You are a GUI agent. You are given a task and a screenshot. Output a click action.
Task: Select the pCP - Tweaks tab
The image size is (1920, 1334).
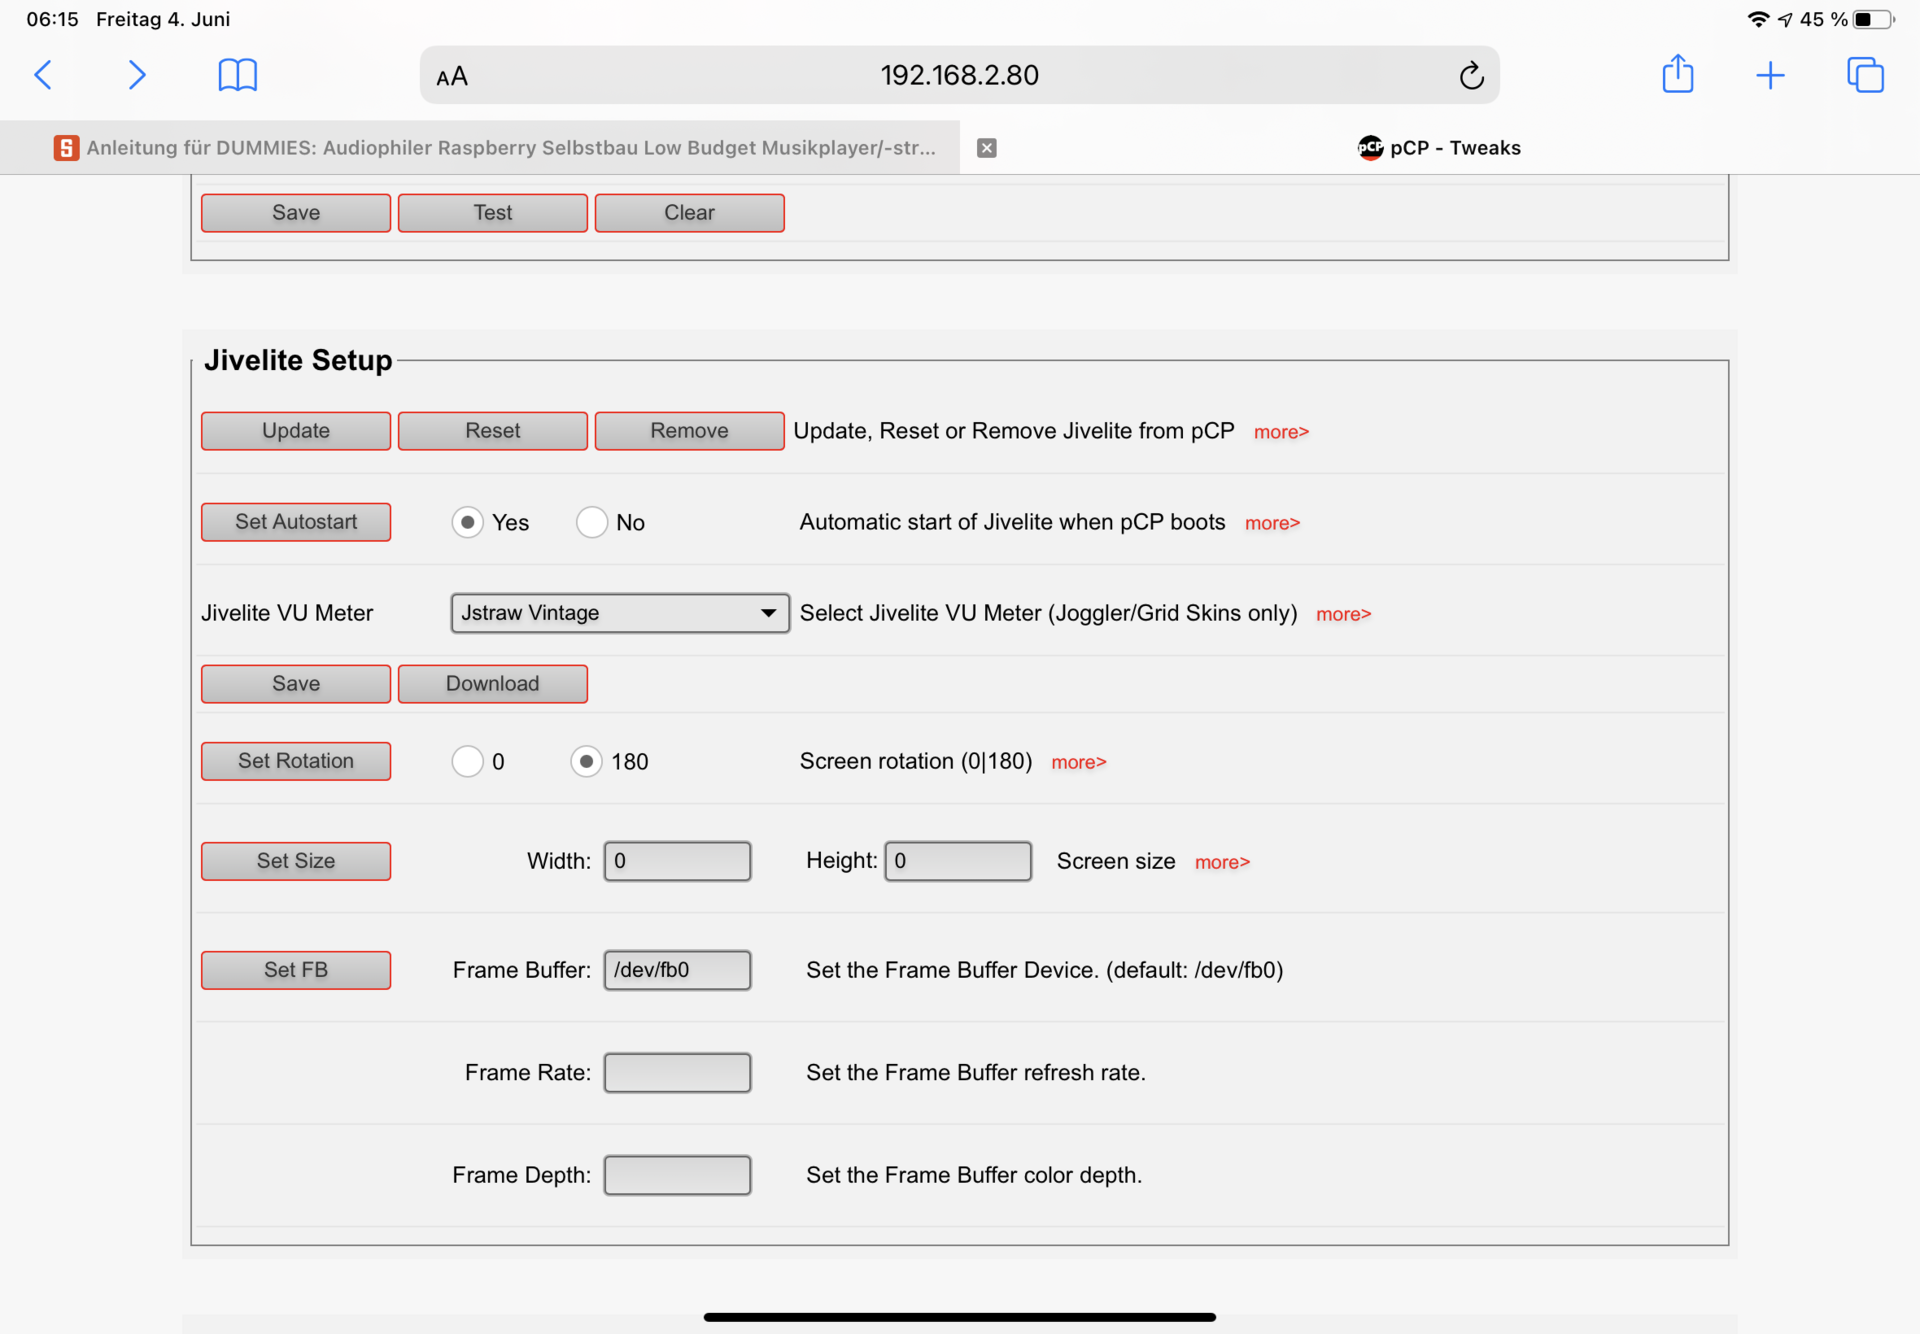click(1440, 148)
